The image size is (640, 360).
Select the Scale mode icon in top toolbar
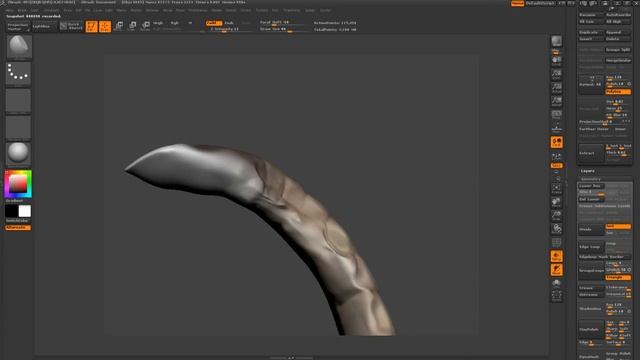click(132, 27)
